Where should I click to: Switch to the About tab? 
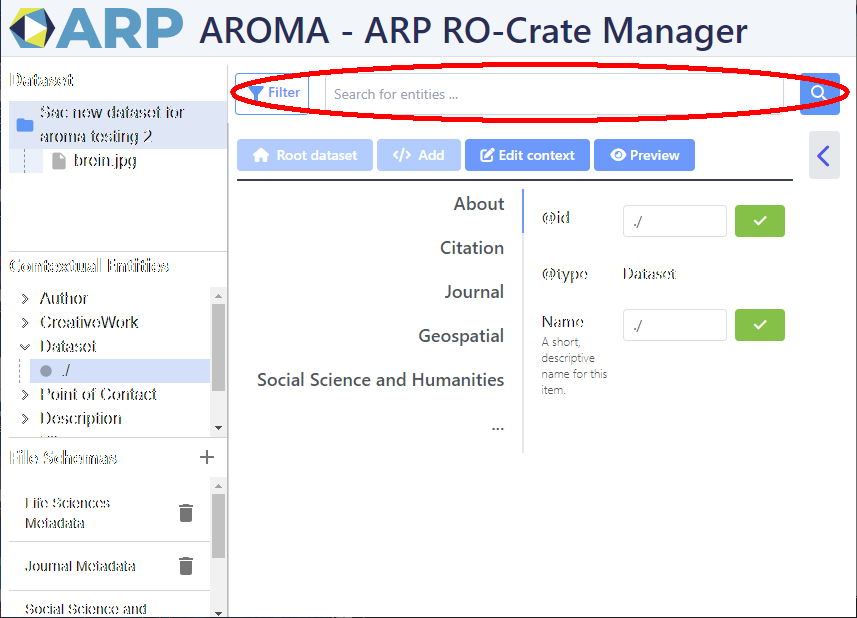(x=479, y=204)
